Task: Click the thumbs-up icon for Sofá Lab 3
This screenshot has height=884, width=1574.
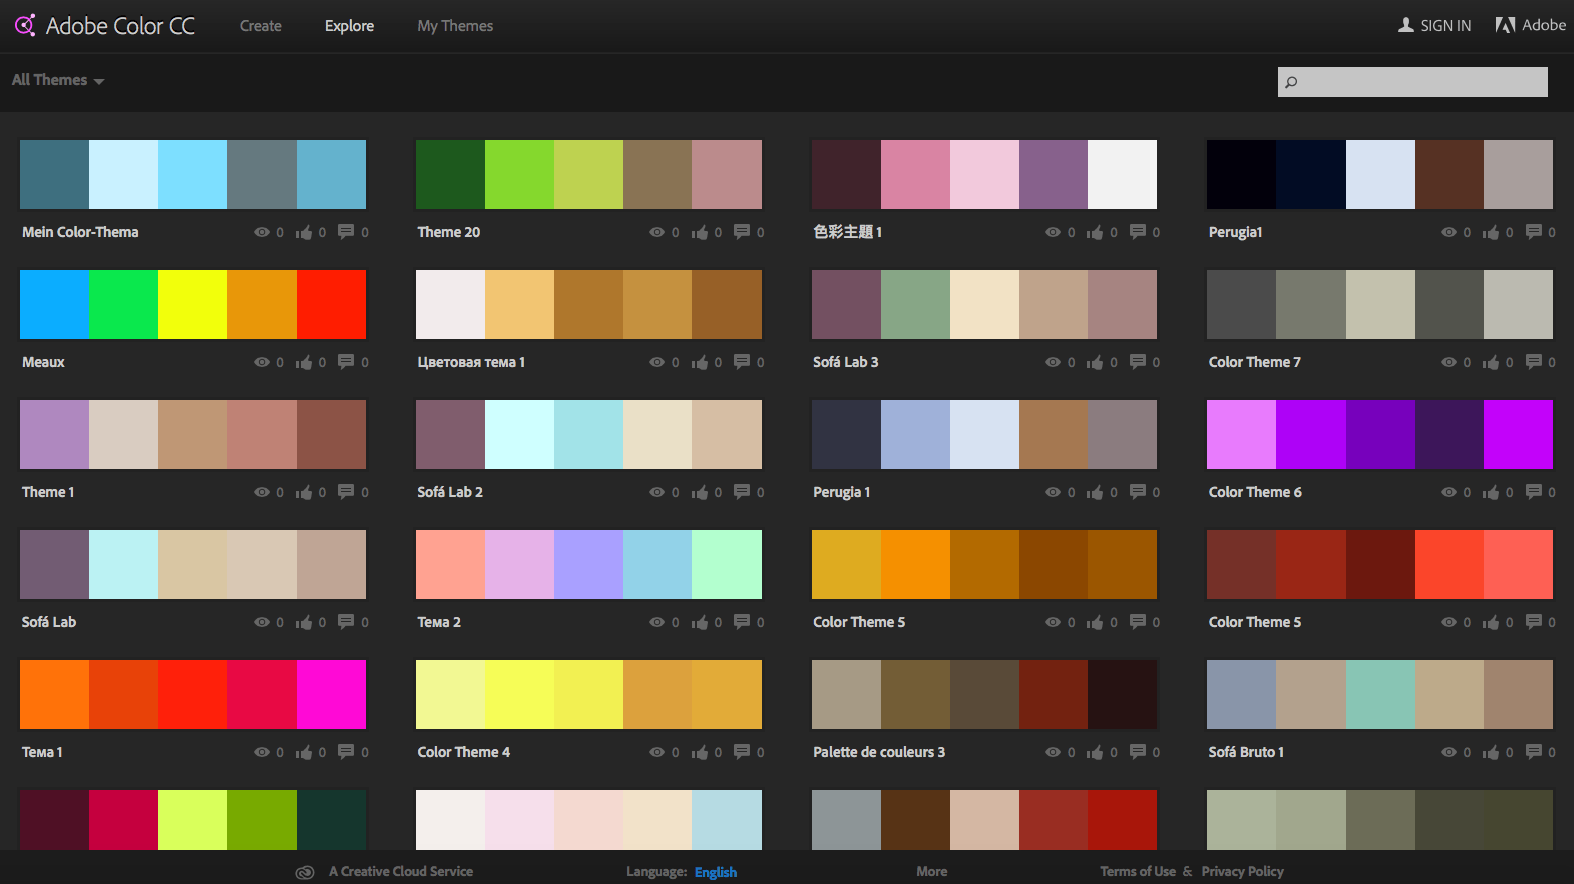Action: (1095, 362)
